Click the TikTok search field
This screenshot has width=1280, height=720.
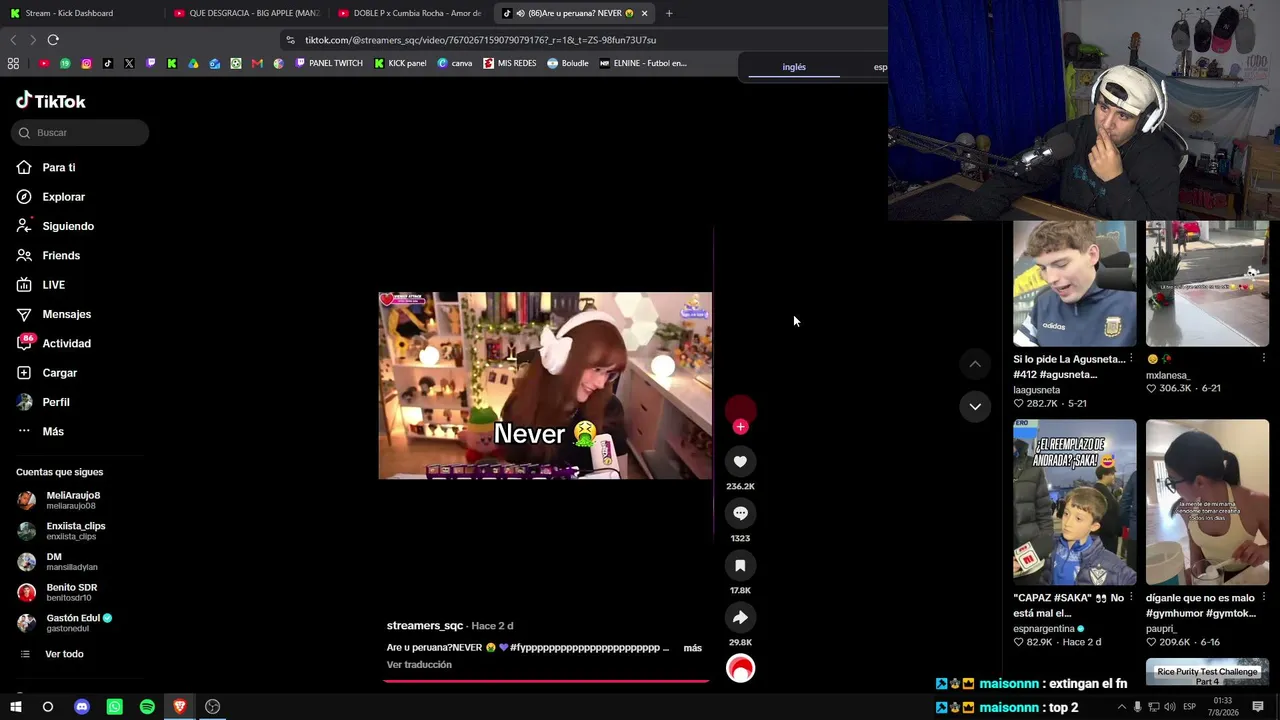pyautogui.click(x=80, y=133)
